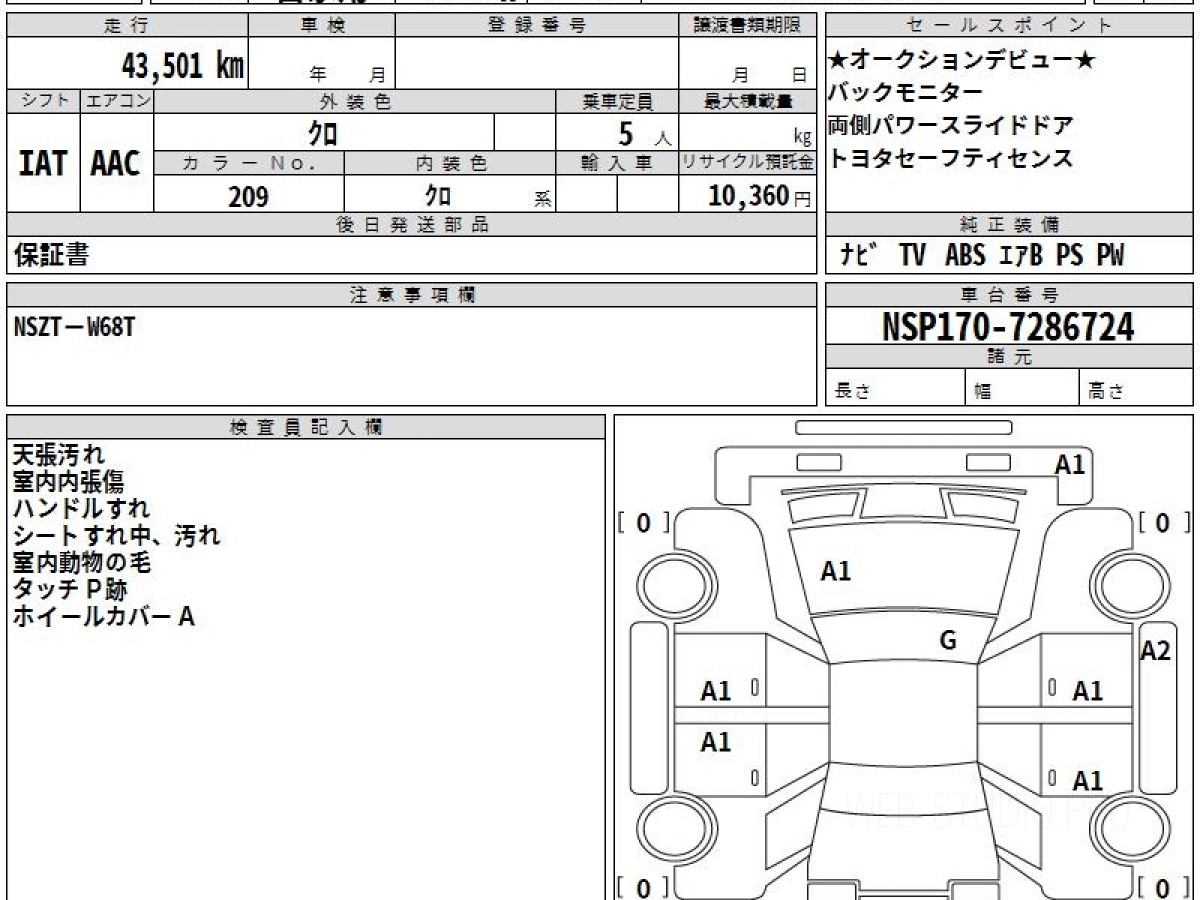
Task: Click the 両側パワースライドドア line
Action: 951,126
